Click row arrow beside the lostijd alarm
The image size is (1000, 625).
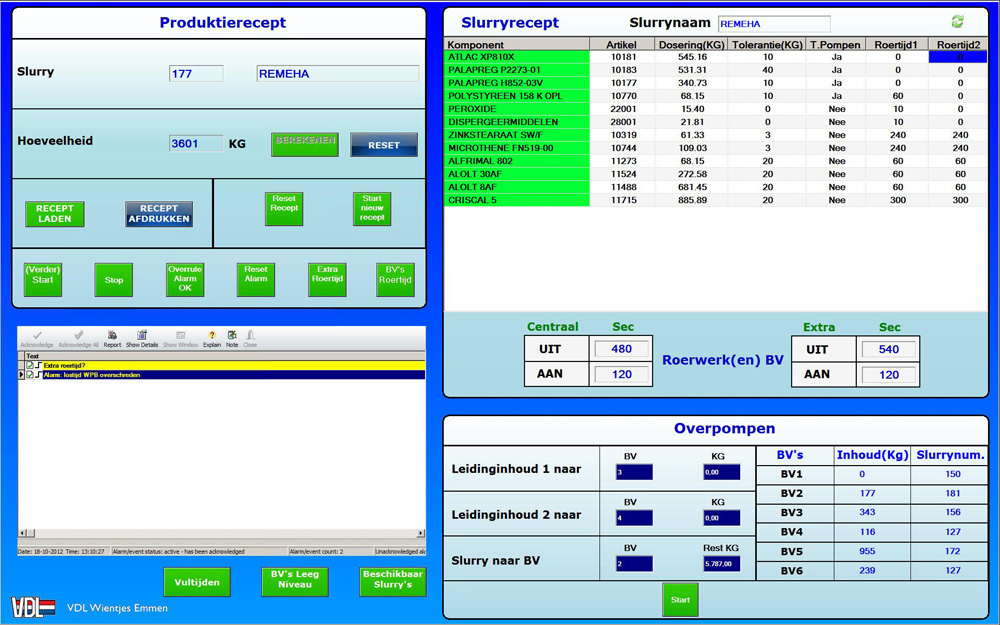click(22, 375)
